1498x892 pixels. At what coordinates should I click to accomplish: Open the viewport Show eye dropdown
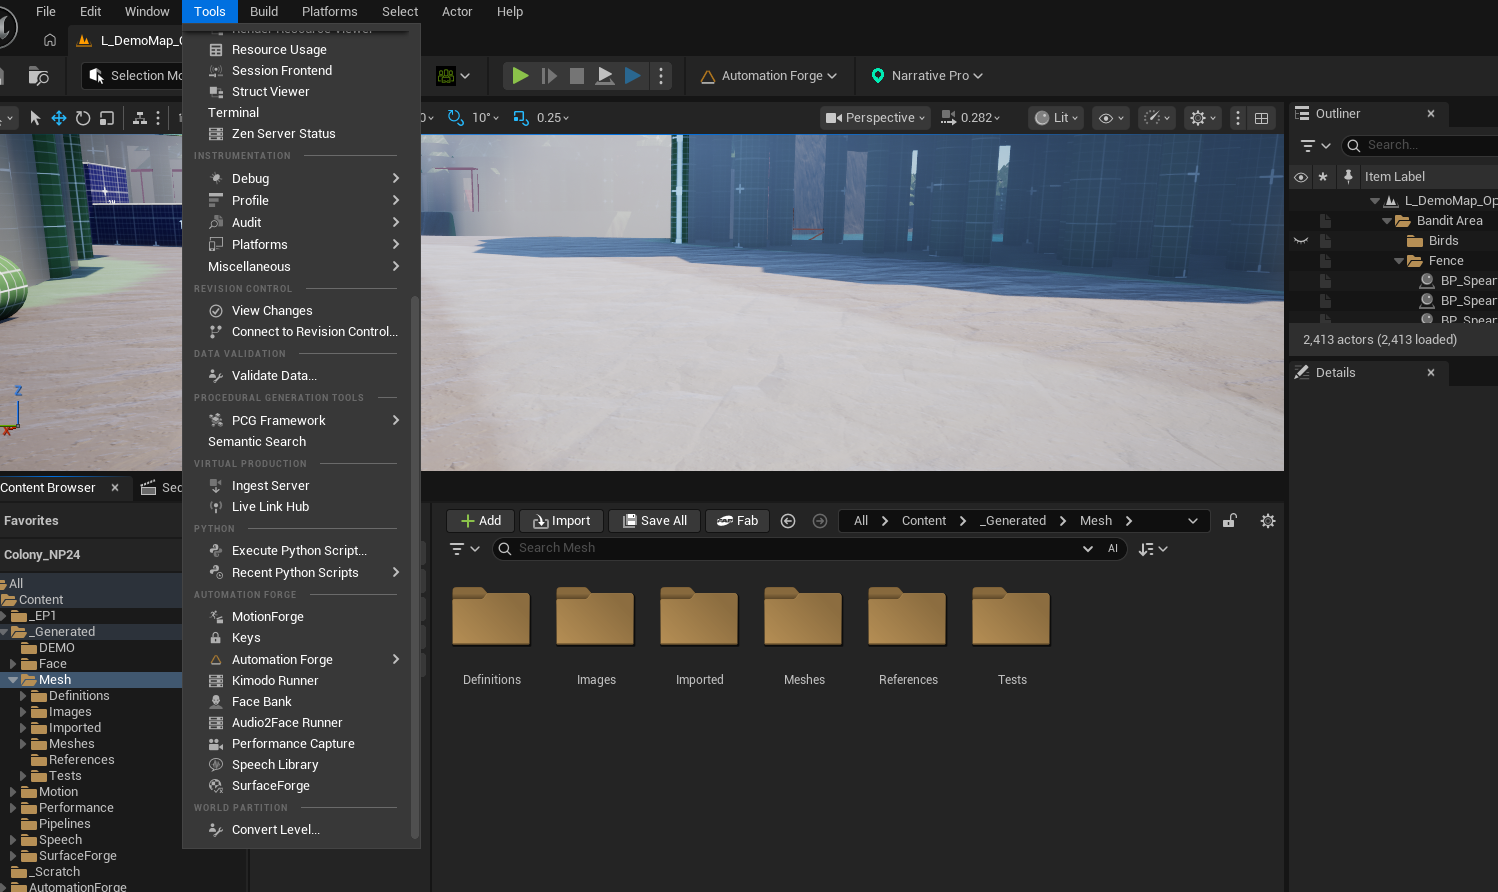click(x=1111, y=117)
